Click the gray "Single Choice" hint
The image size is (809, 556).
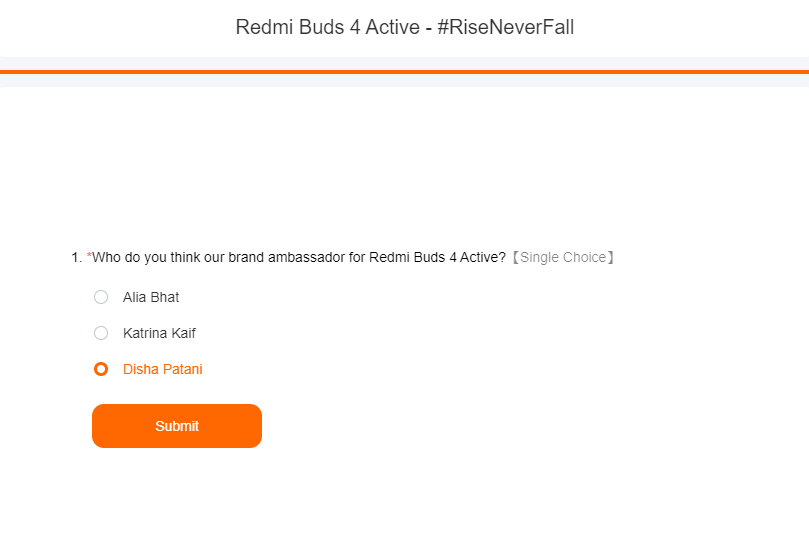click(563, 257)
